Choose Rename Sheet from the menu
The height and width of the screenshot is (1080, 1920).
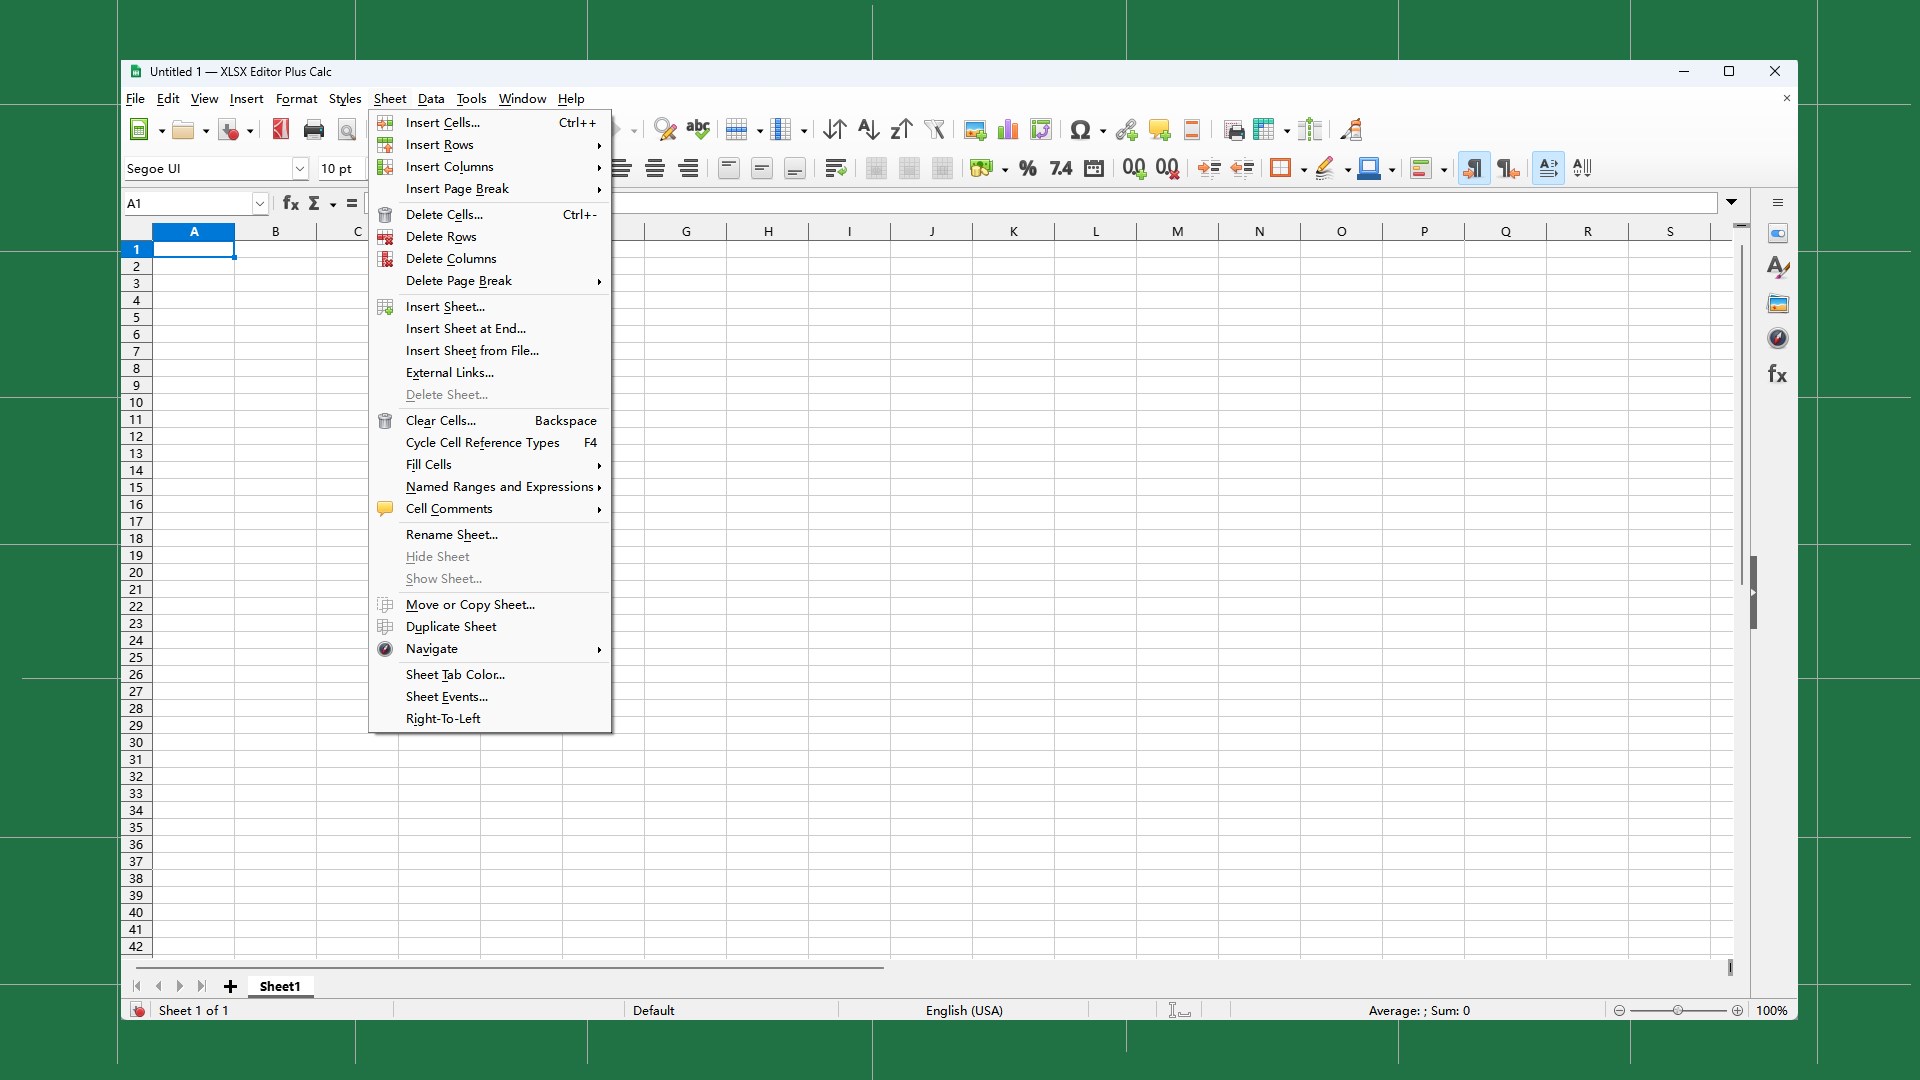pyautogui.click(x=452, y=535)
